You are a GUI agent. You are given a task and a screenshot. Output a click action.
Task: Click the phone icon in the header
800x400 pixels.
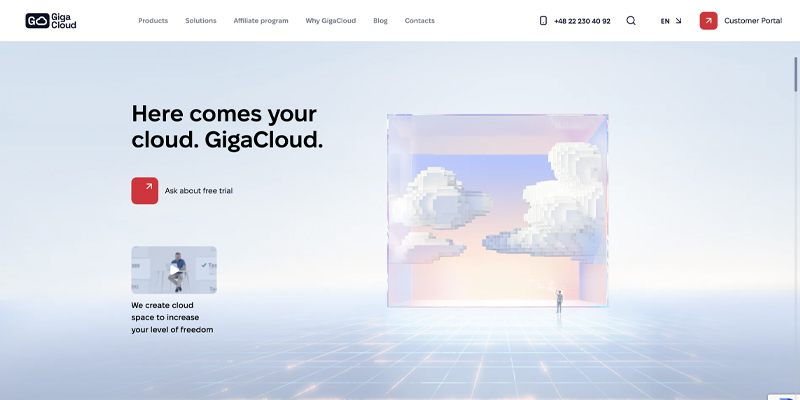click(x=543, y=20)
